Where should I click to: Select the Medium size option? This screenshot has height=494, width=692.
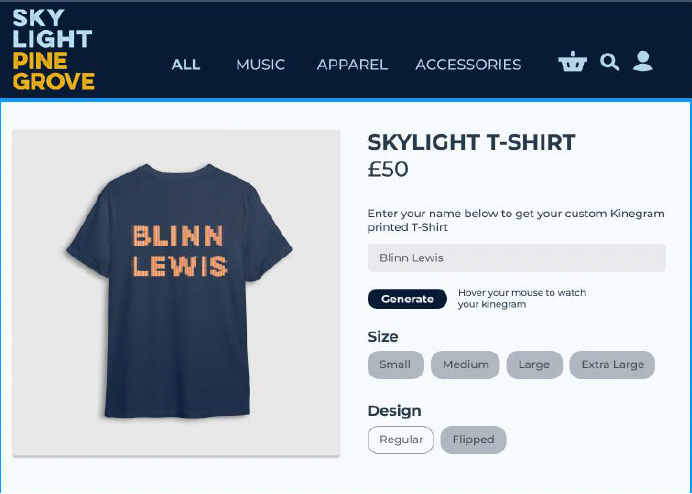(465, 365)
